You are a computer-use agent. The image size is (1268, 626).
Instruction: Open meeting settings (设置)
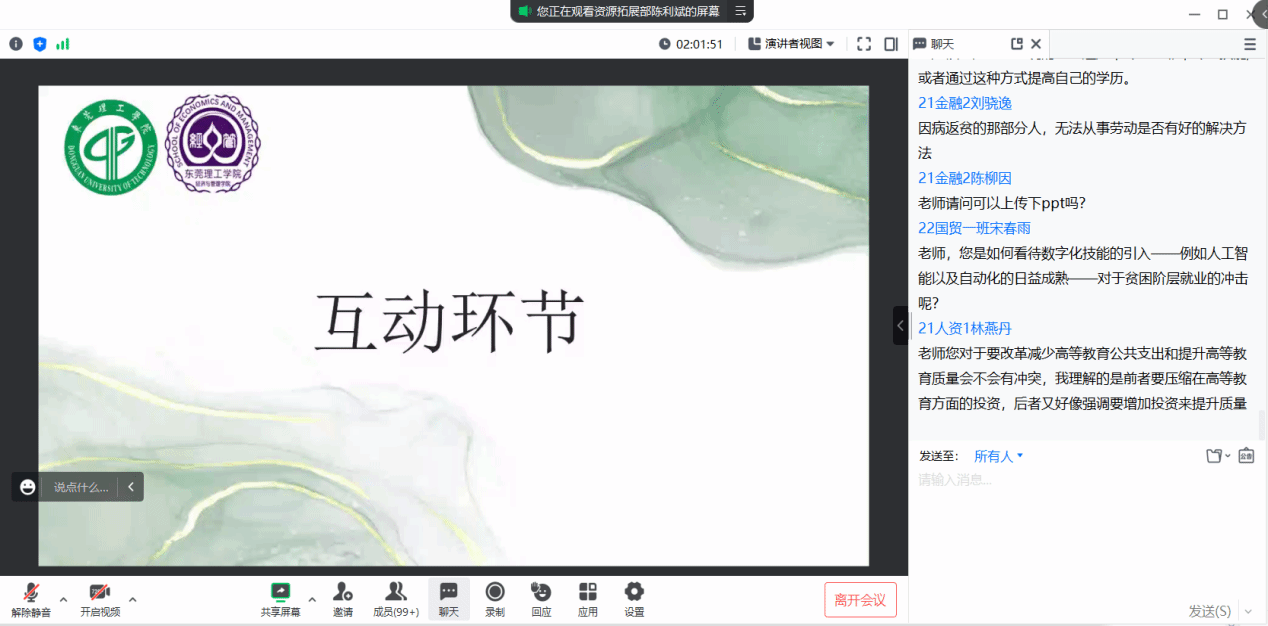tap(634, 599)
